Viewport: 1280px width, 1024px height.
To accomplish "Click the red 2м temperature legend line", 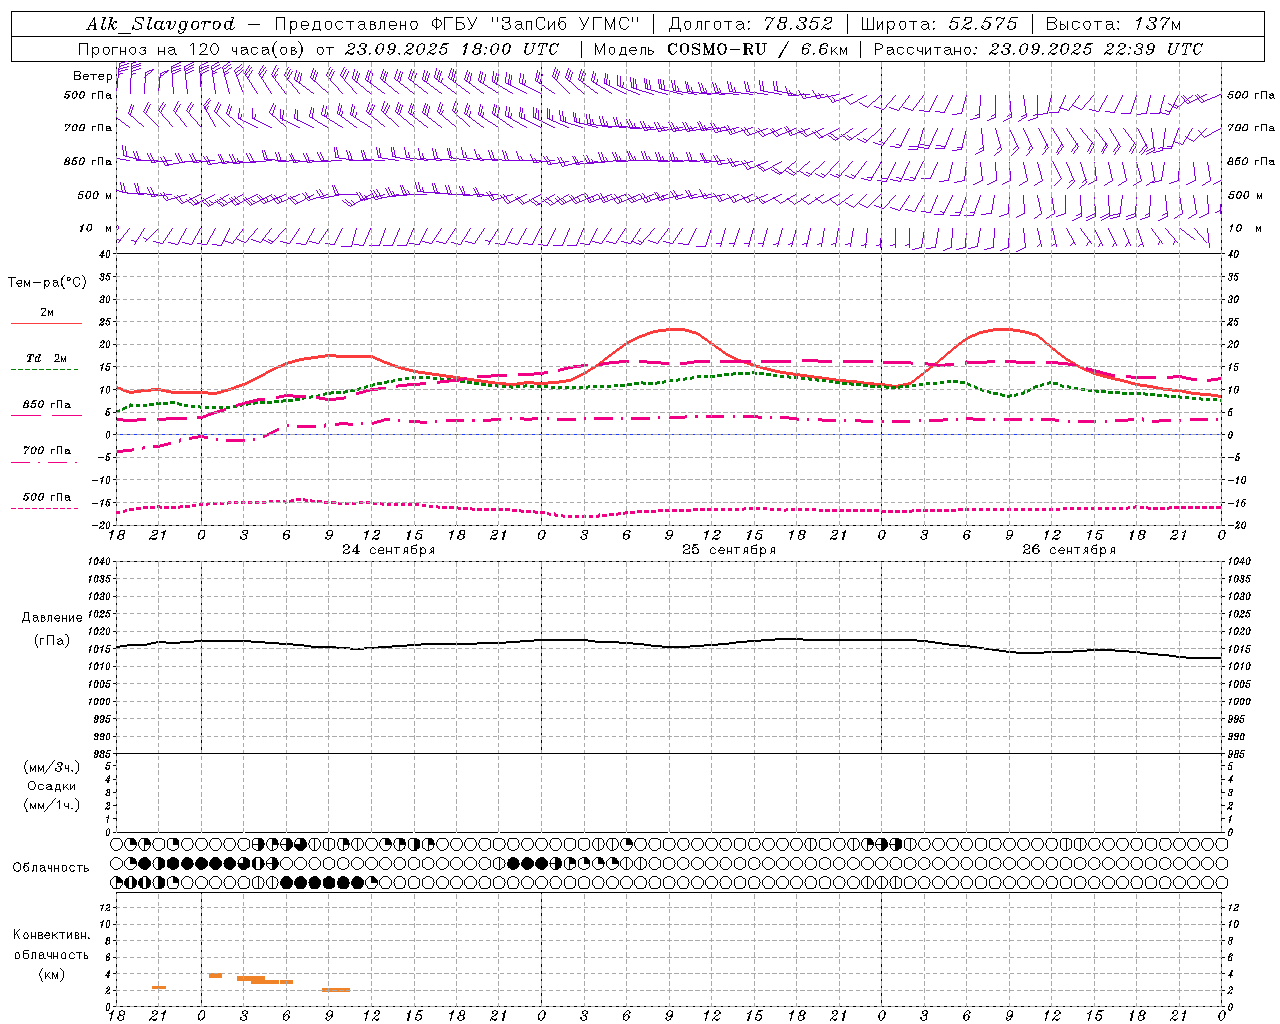I will point(46,323).
